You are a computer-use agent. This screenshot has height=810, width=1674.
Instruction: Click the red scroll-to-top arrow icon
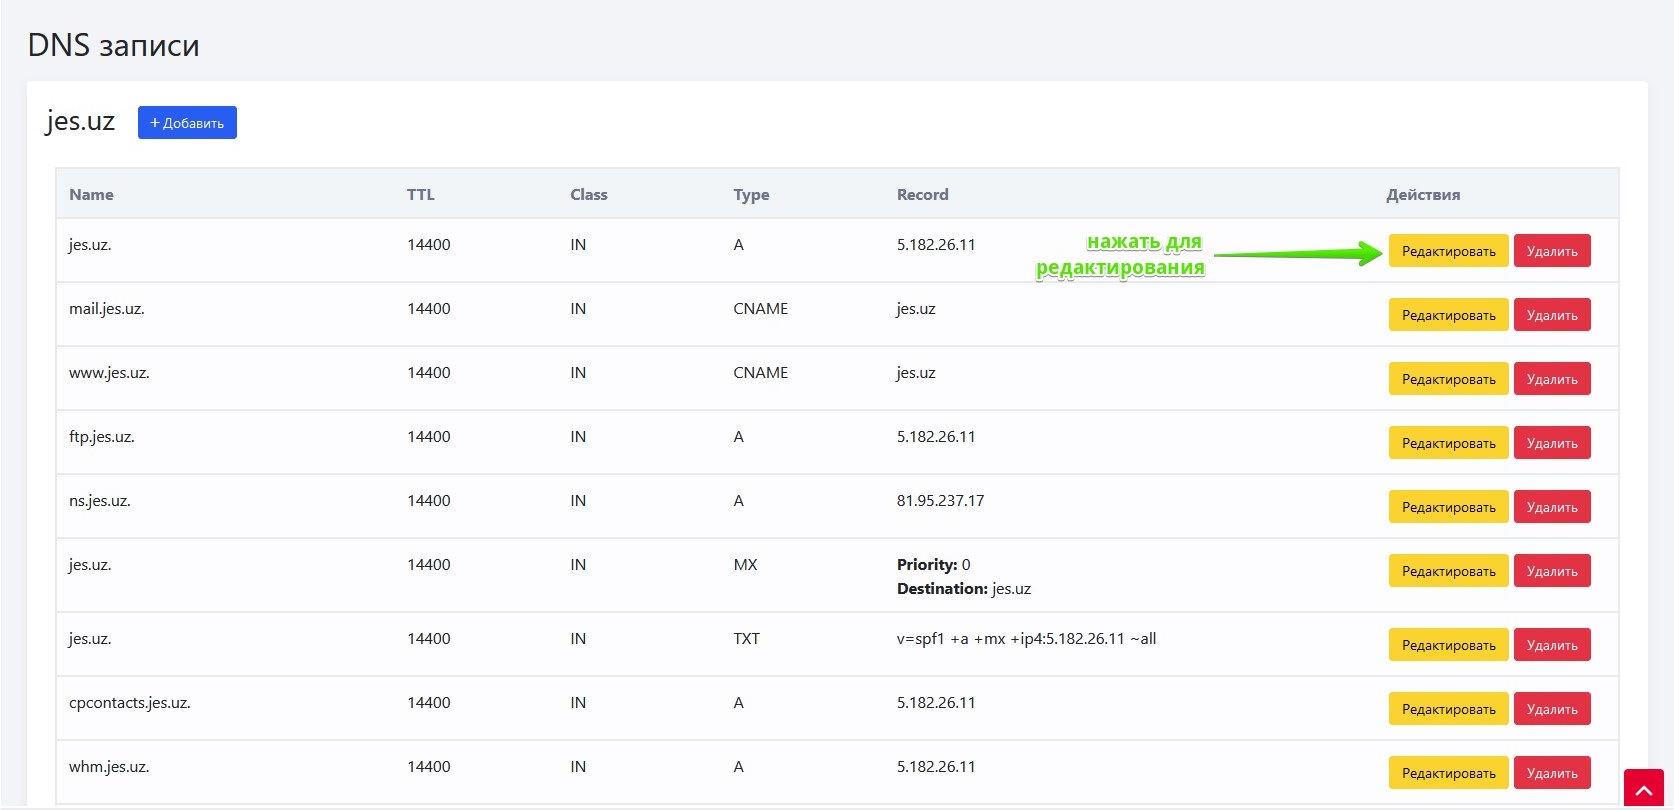(x=1643, y=788)
